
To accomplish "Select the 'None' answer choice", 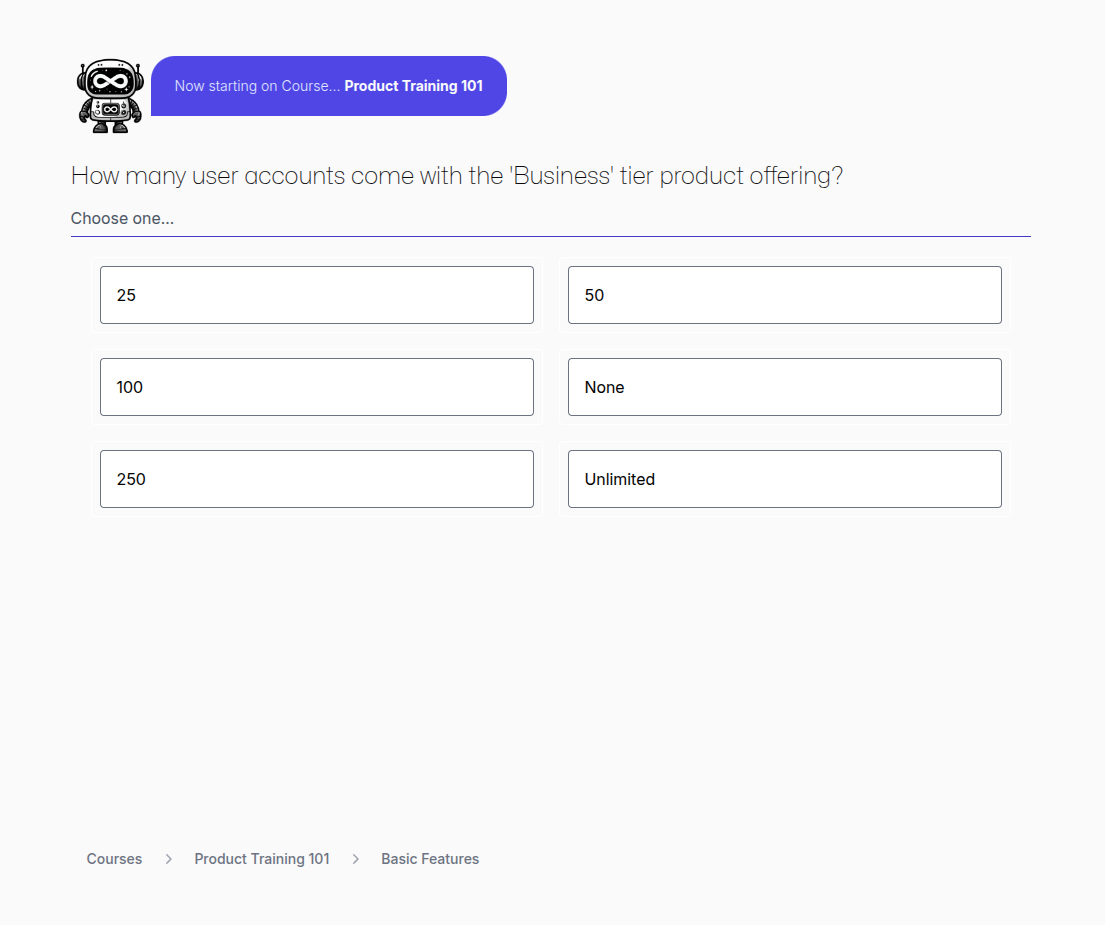I will (784, 387).
